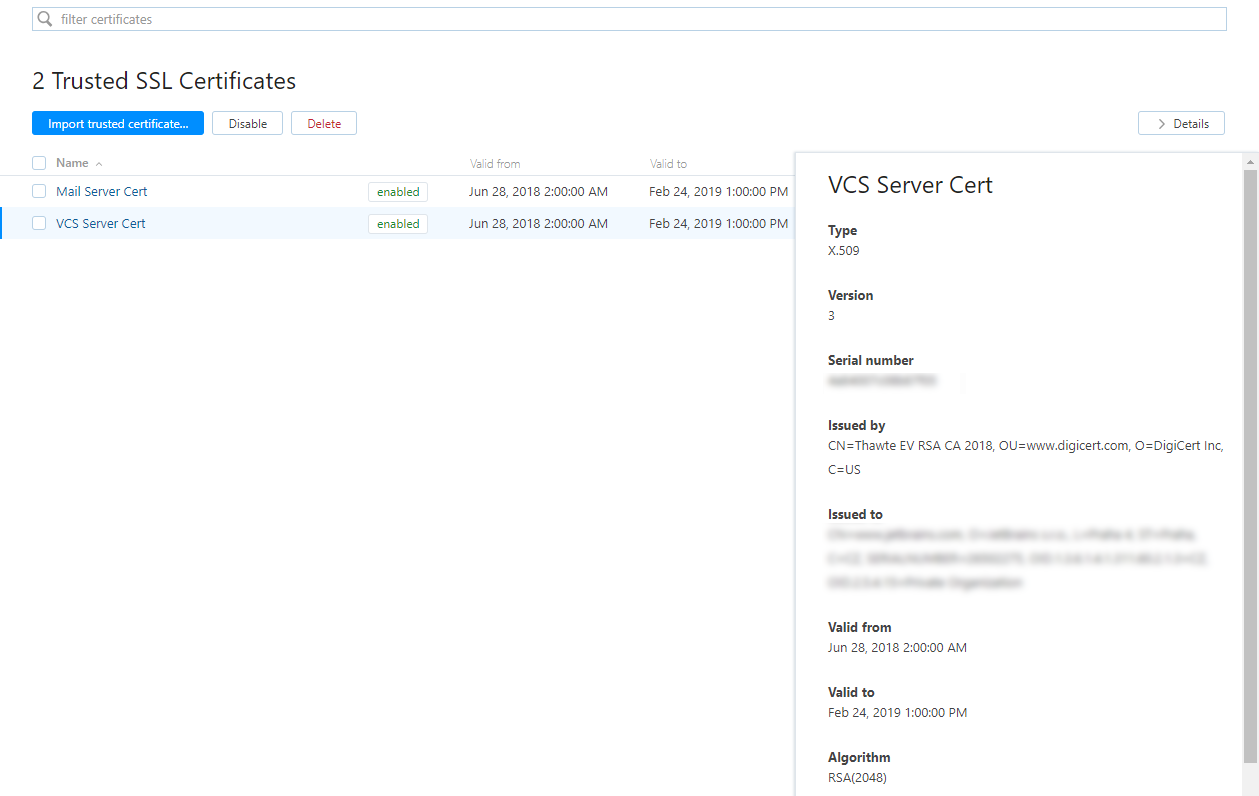Click Mail Server Cert enabled badge

(398, 192)
